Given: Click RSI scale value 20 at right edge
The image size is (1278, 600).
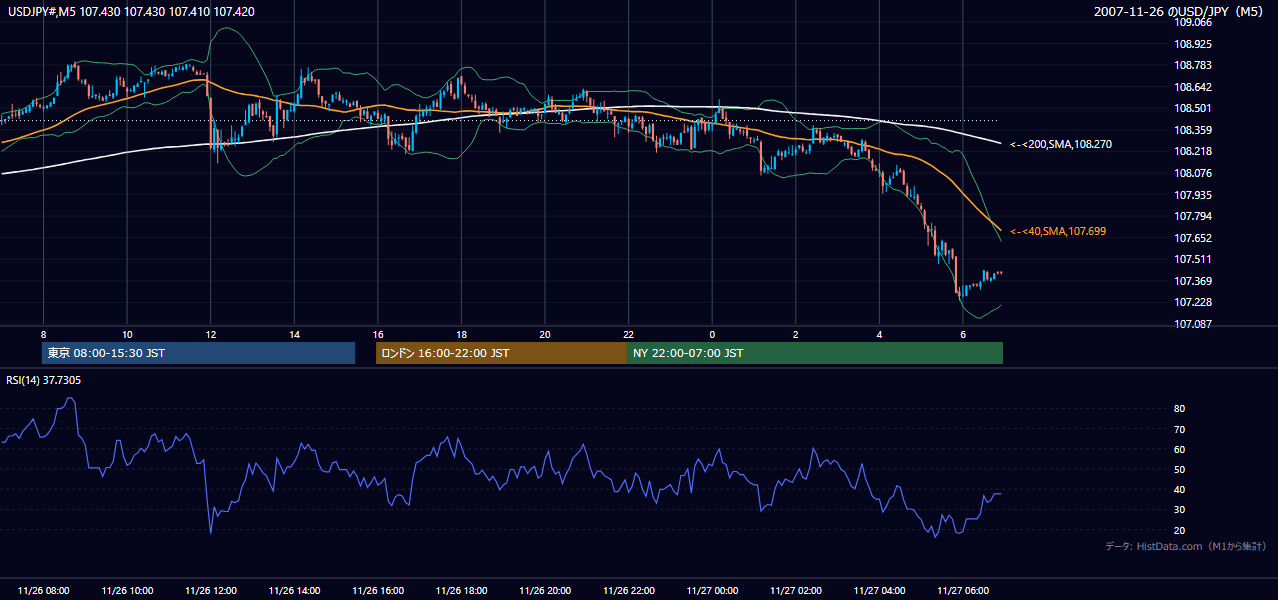Looking at the screenshot, I should (1180, 530).
